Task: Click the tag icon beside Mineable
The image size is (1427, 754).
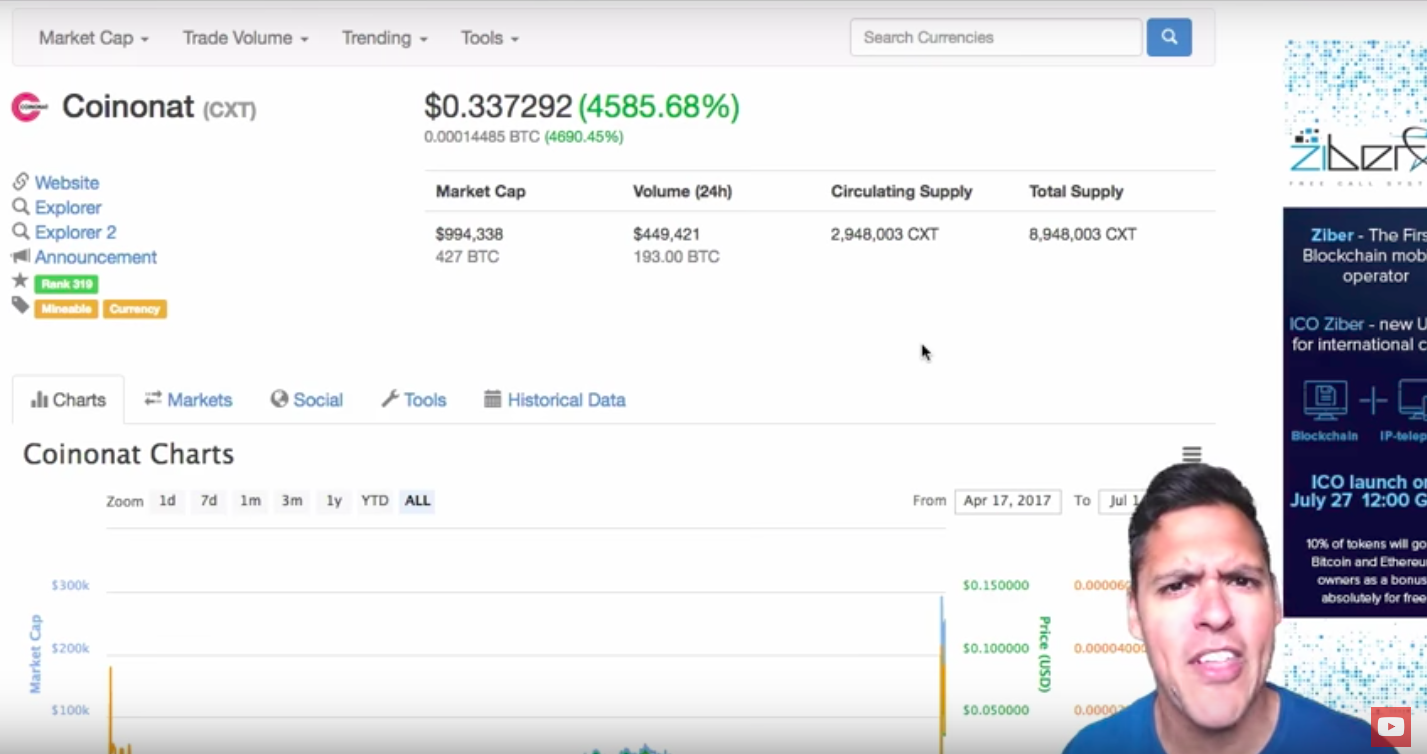Action: coord(20,305)
